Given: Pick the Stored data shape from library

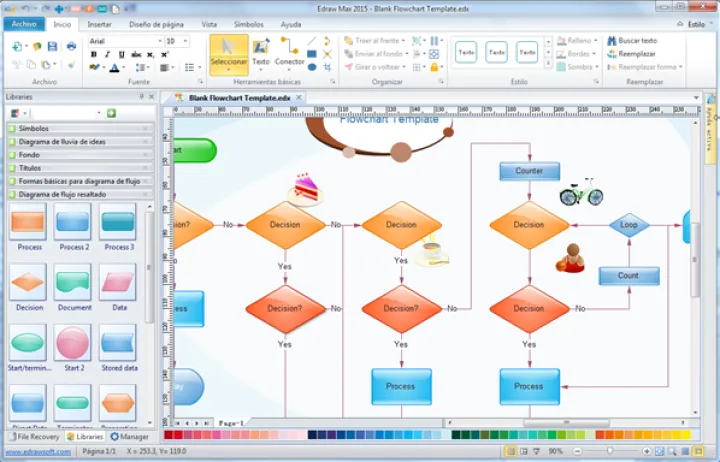Looking at the screenshot, I should click(119, 345).
